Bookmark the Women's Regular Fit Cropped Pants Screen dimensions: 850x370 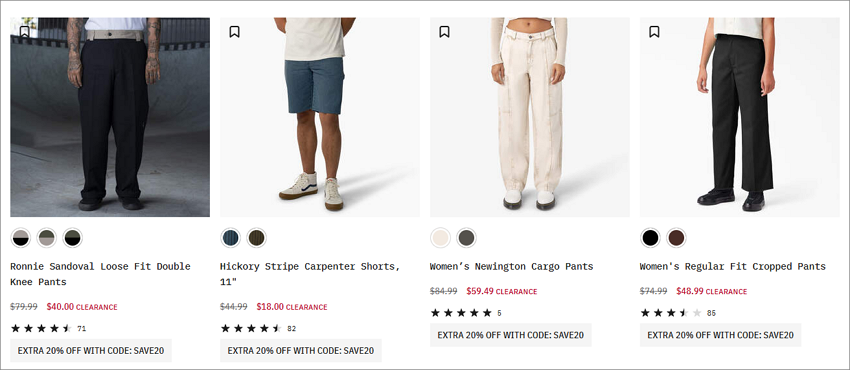point(654,32)
